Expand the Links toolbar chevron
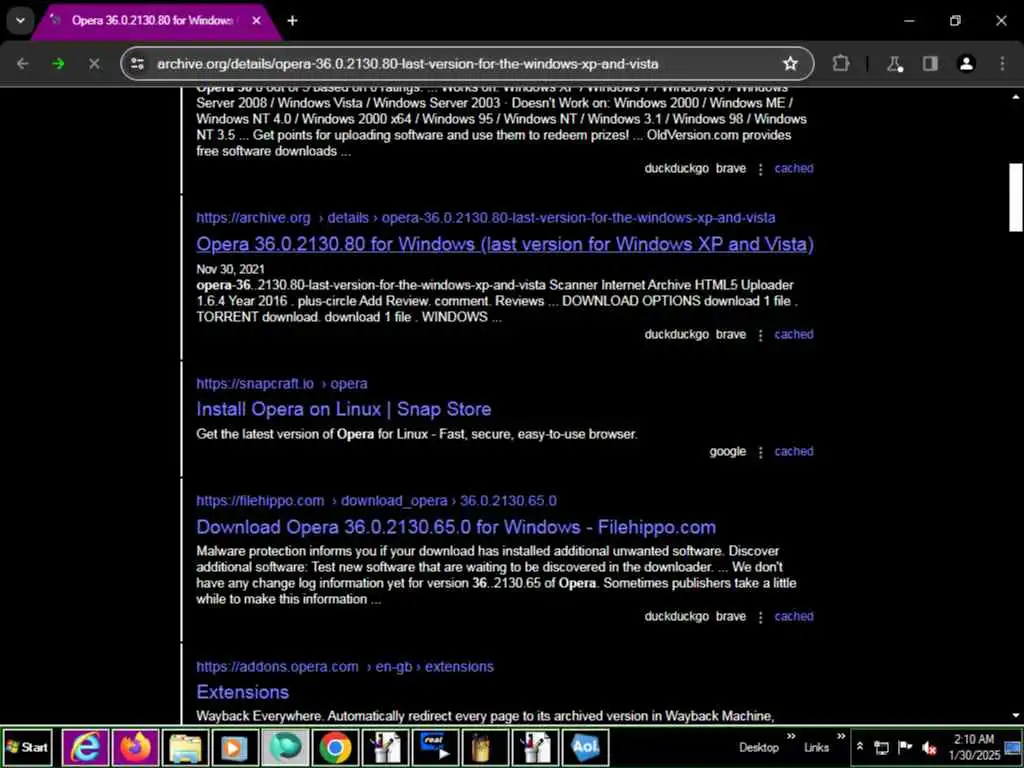1024x768 pixels. [841, 737]
